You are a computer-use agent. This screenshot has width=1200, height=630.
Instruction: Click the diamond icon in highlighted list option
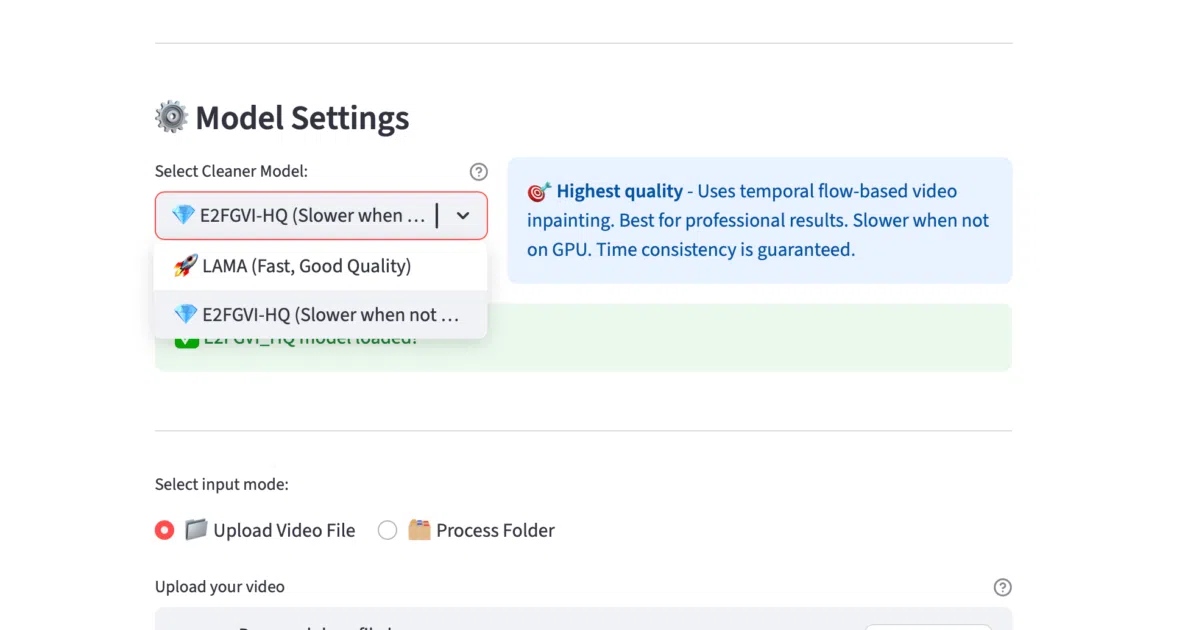click(185, 314)
